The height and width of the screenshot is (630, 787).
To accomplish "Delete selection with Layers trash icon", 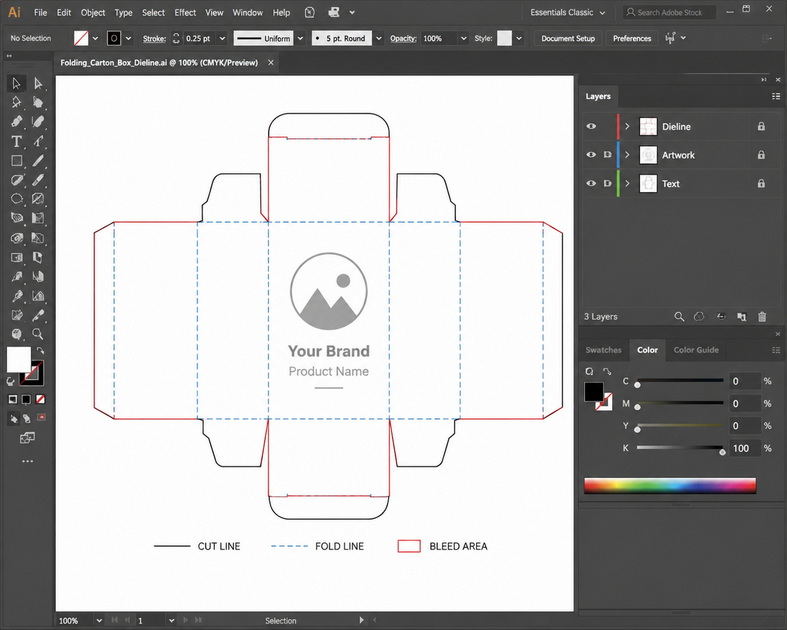I will tap(762, 317).
